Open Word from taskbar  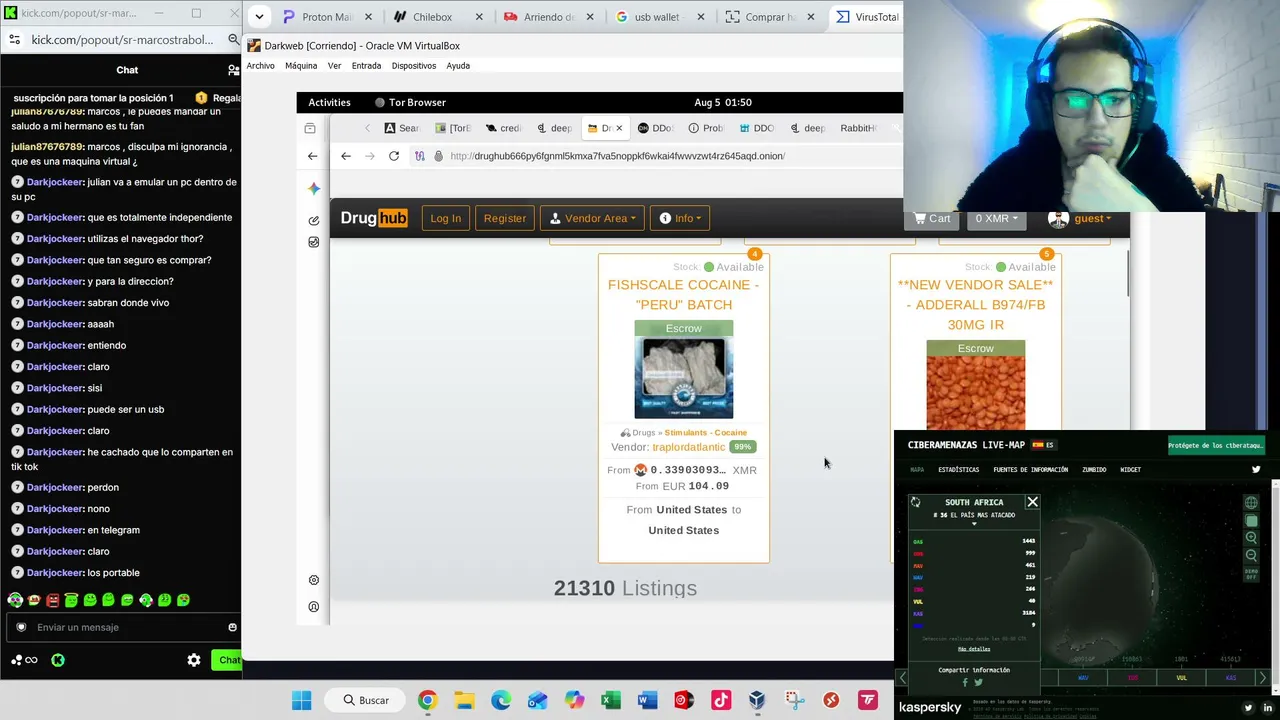pyautogui.click(x=647, y=700)
